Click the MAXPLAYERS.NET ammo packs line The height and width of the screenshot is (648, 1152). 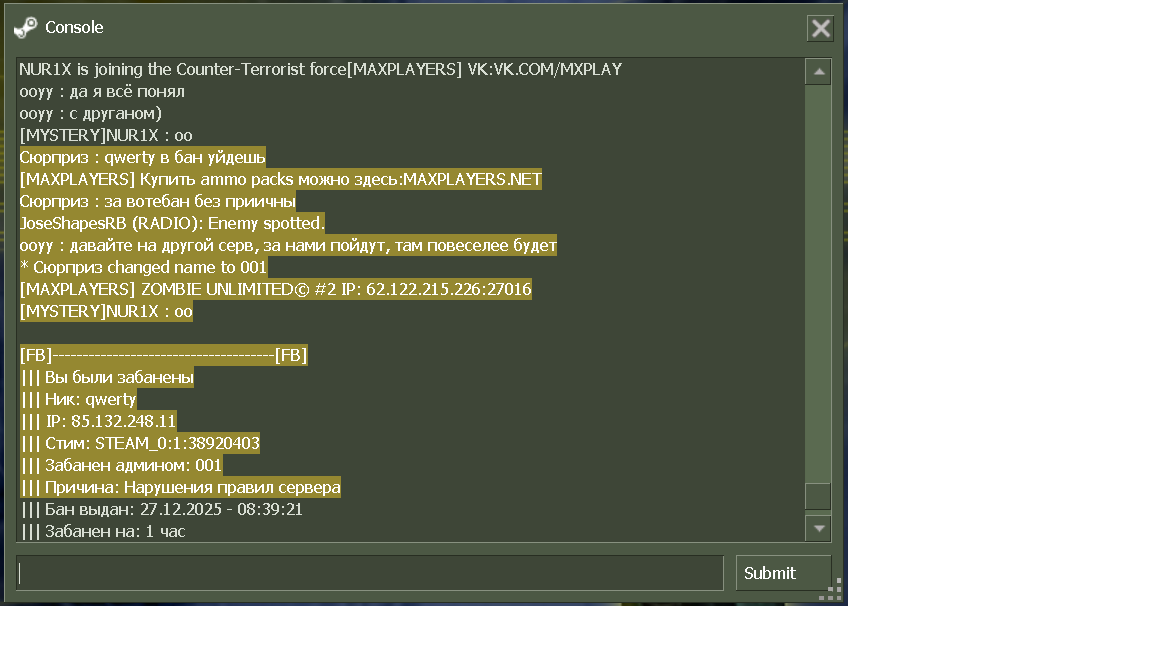point(280,179)
